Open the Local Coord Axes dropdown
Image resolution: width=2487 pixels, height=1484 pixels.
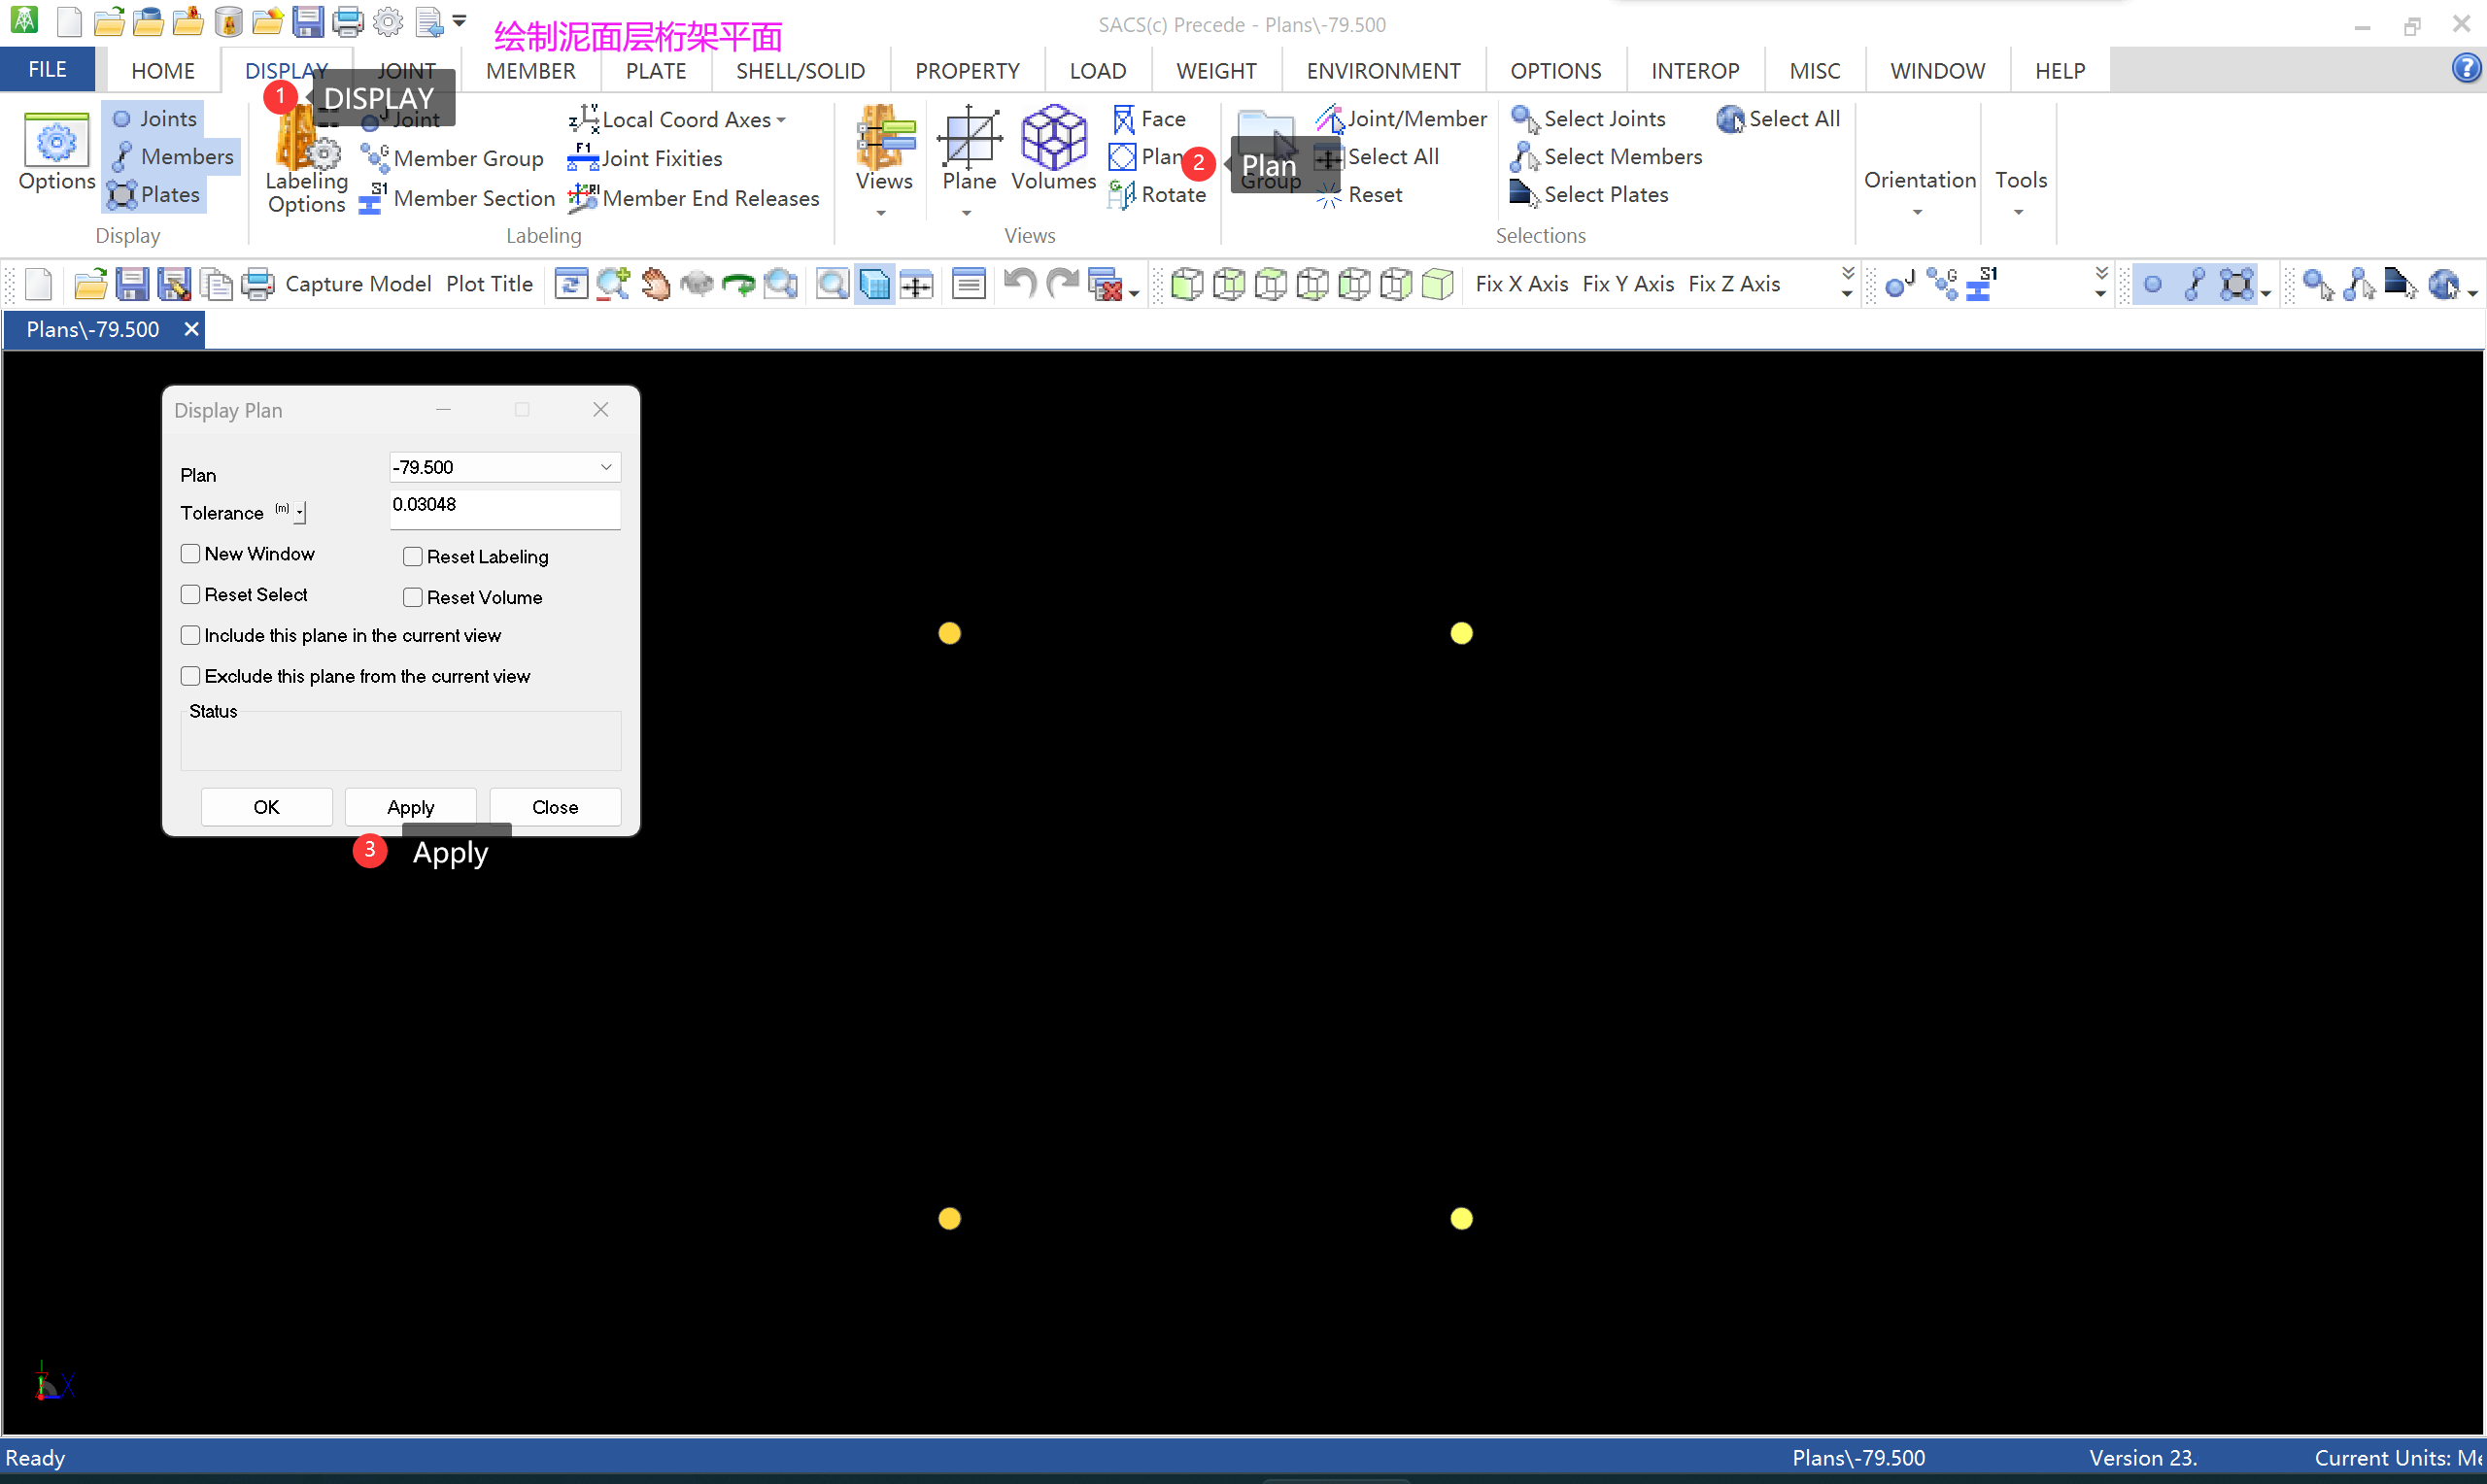coord(781,120)
